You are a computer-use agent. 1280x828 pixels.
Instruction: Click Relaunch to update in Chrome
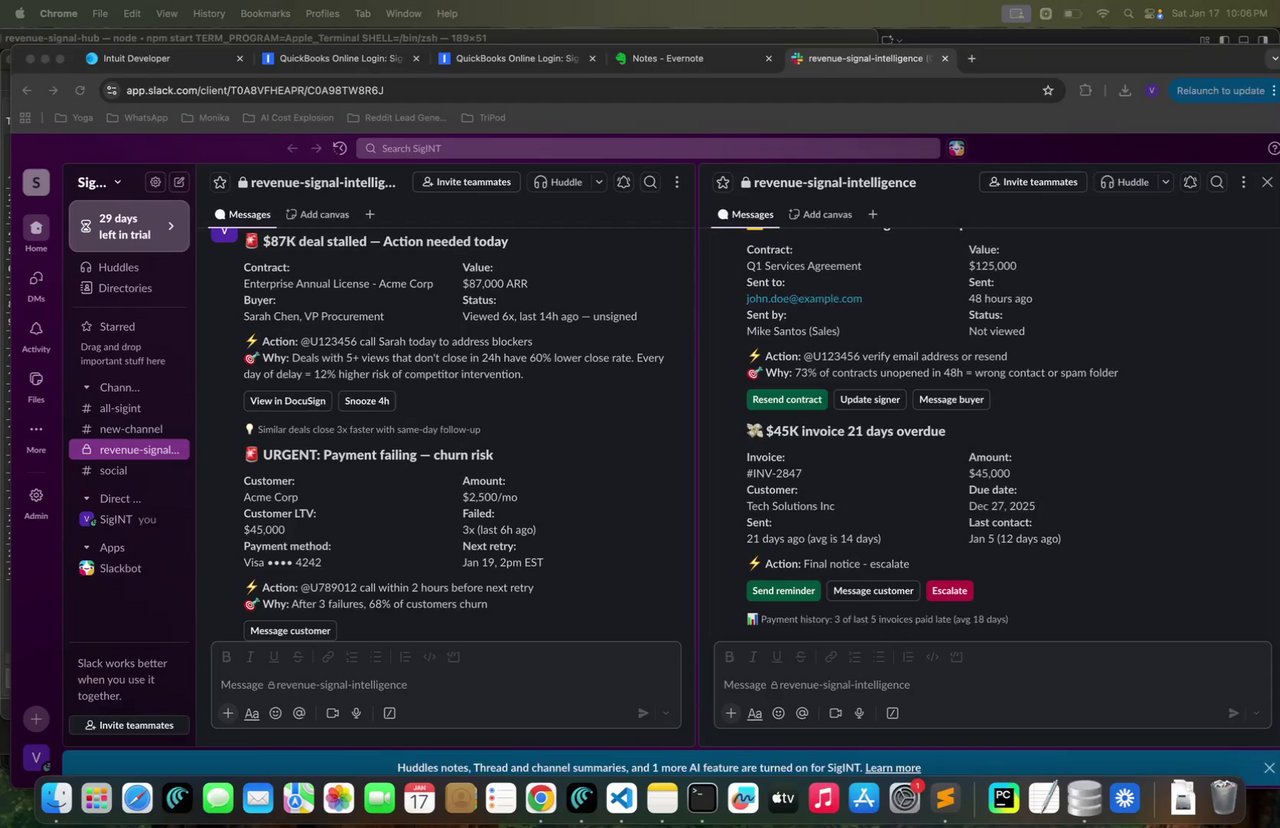tap(1220, 90)
